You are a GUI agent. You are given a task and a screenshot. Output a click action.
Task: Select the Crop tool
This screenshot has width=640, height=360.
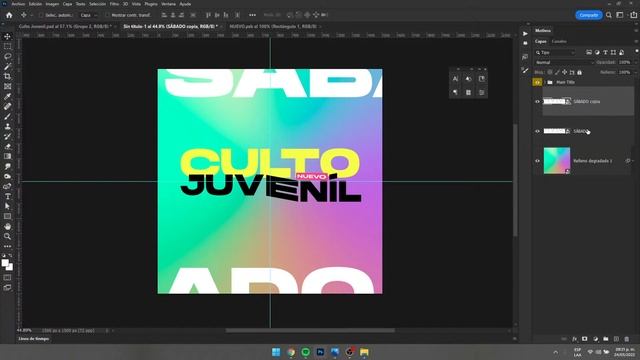(7, 76)
